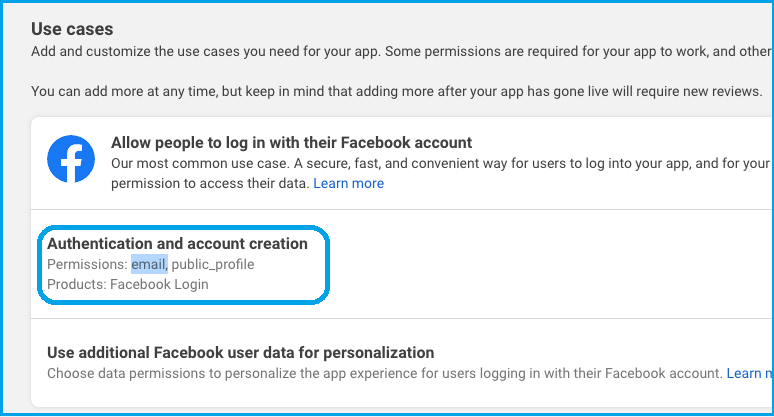774x417 pixels.
Task: Click the public_profile permission text
Action: coord(213,265)
